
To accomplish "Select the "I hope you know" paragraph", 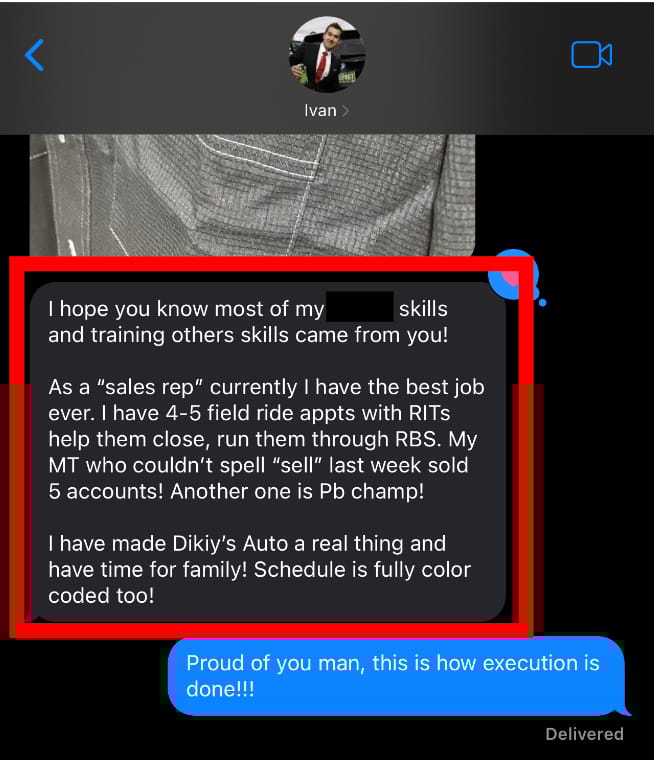I will coord(248,322).
